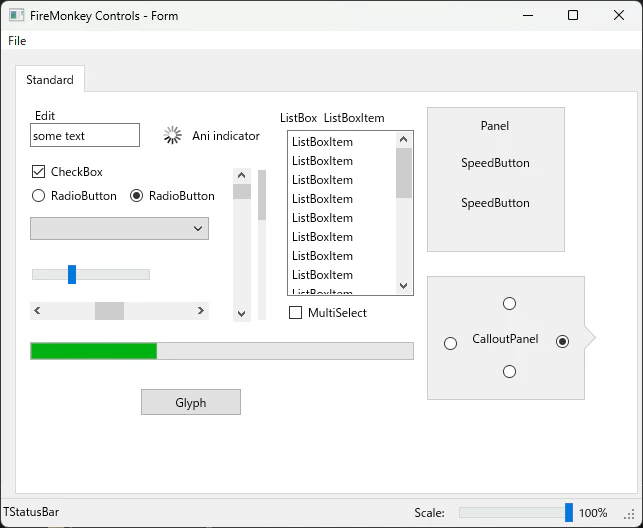Click the second SpeedButton in the Panel
This screenshot has height=528, width=643.
tap(495, 203)
